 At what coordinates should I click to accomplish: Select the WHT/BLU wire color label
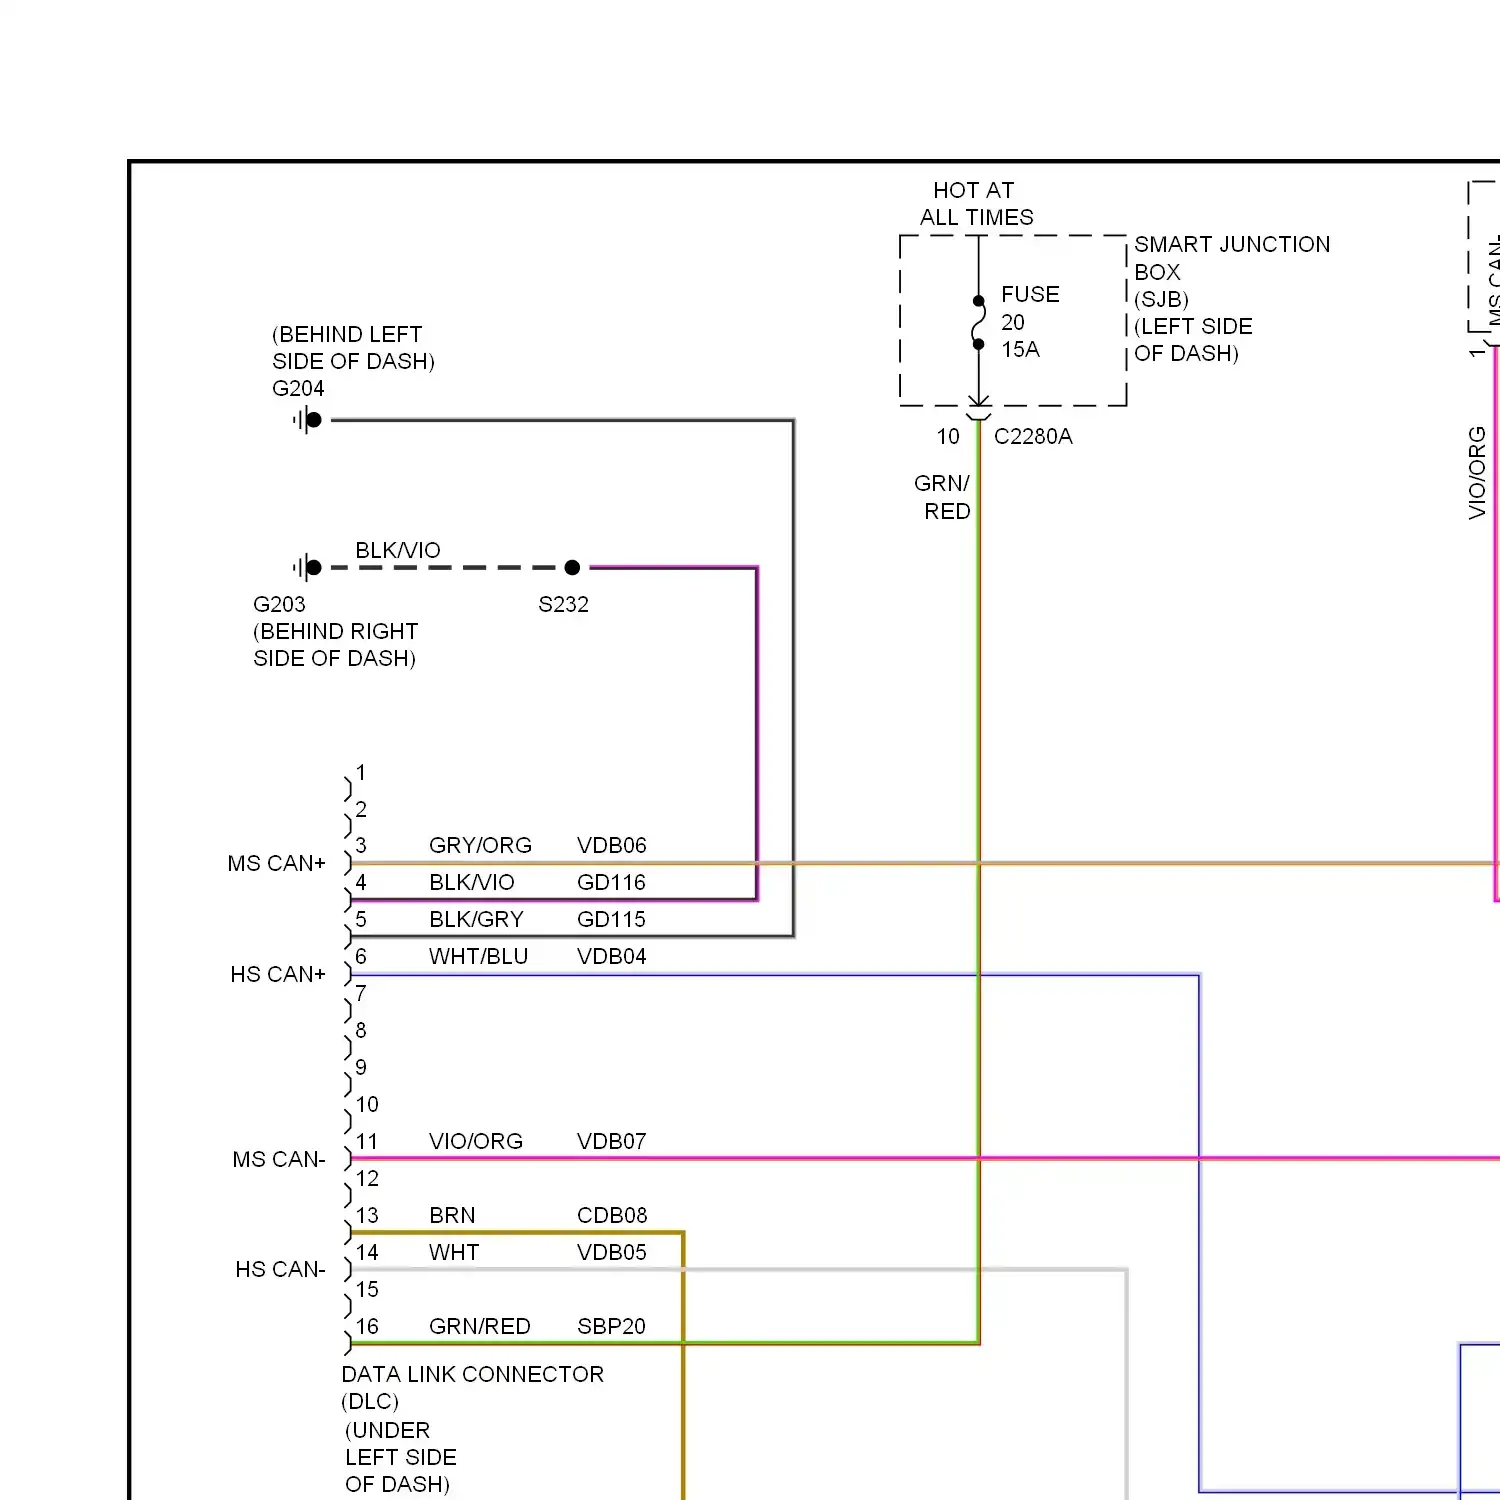[478, 956]
